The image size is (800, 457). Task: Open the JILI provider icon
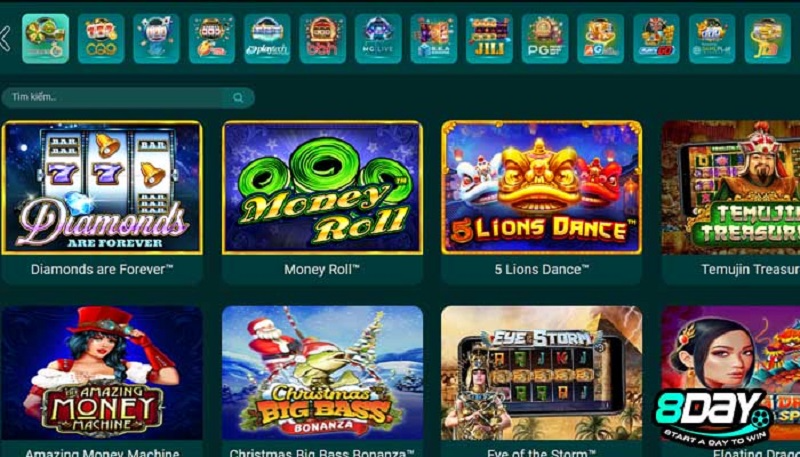489,38
